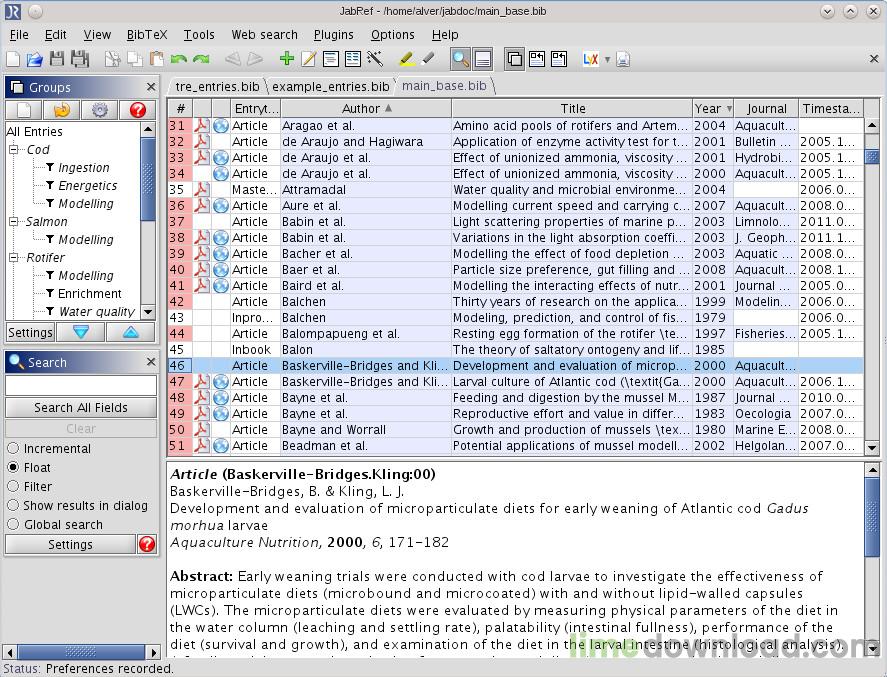
Task: Open dropdown arrow next to LyX icon
Action: click(x=608, y=59)
